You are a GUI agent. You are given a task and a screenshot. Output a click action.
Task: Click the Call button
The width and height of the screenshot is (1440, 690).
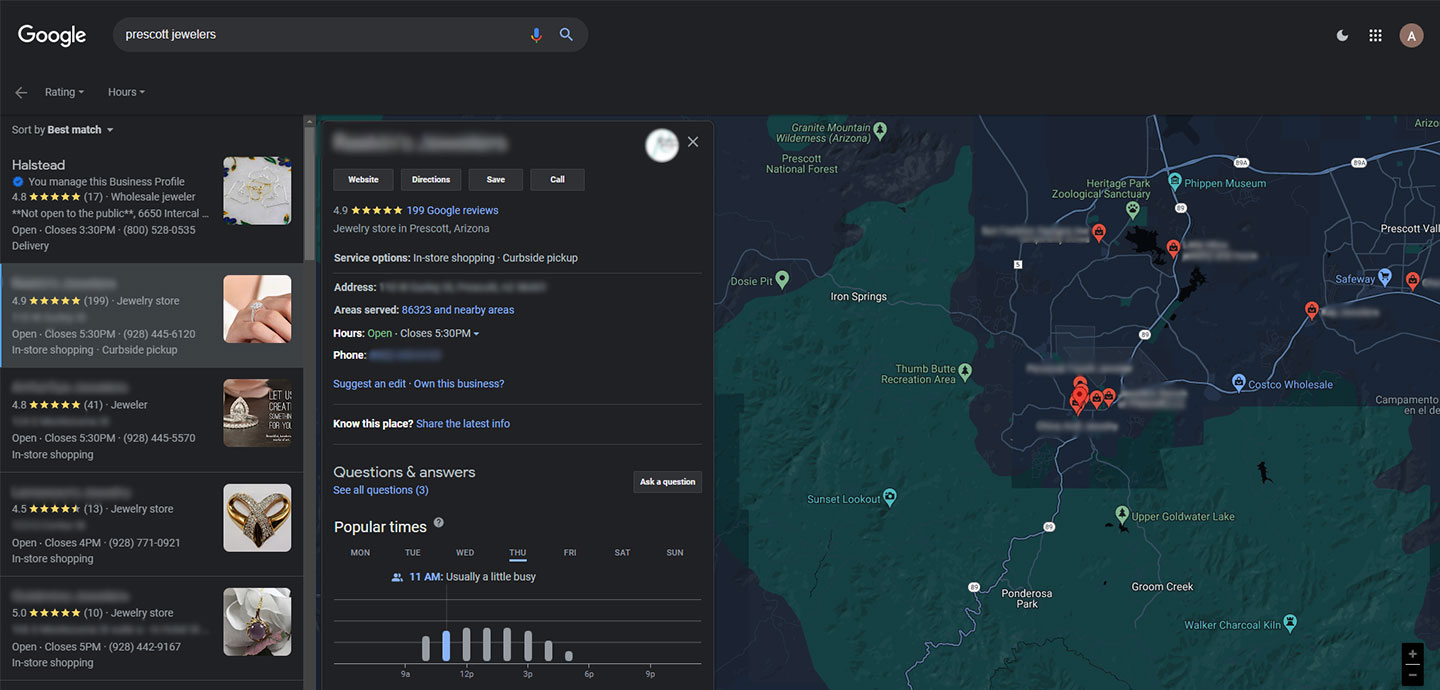click(558, 179)
